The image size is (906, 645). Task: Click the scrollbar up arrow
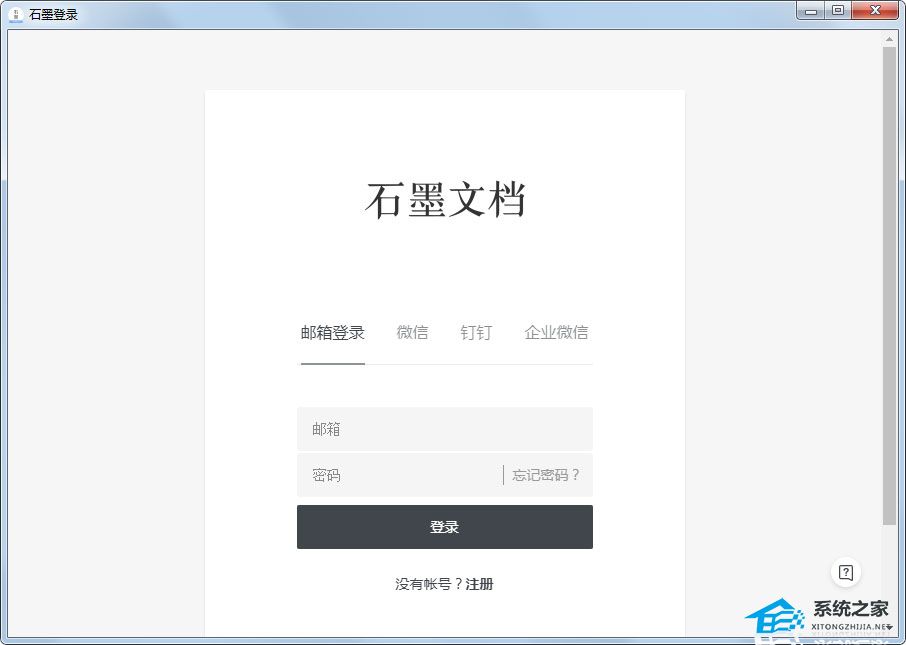pos(889,39)
